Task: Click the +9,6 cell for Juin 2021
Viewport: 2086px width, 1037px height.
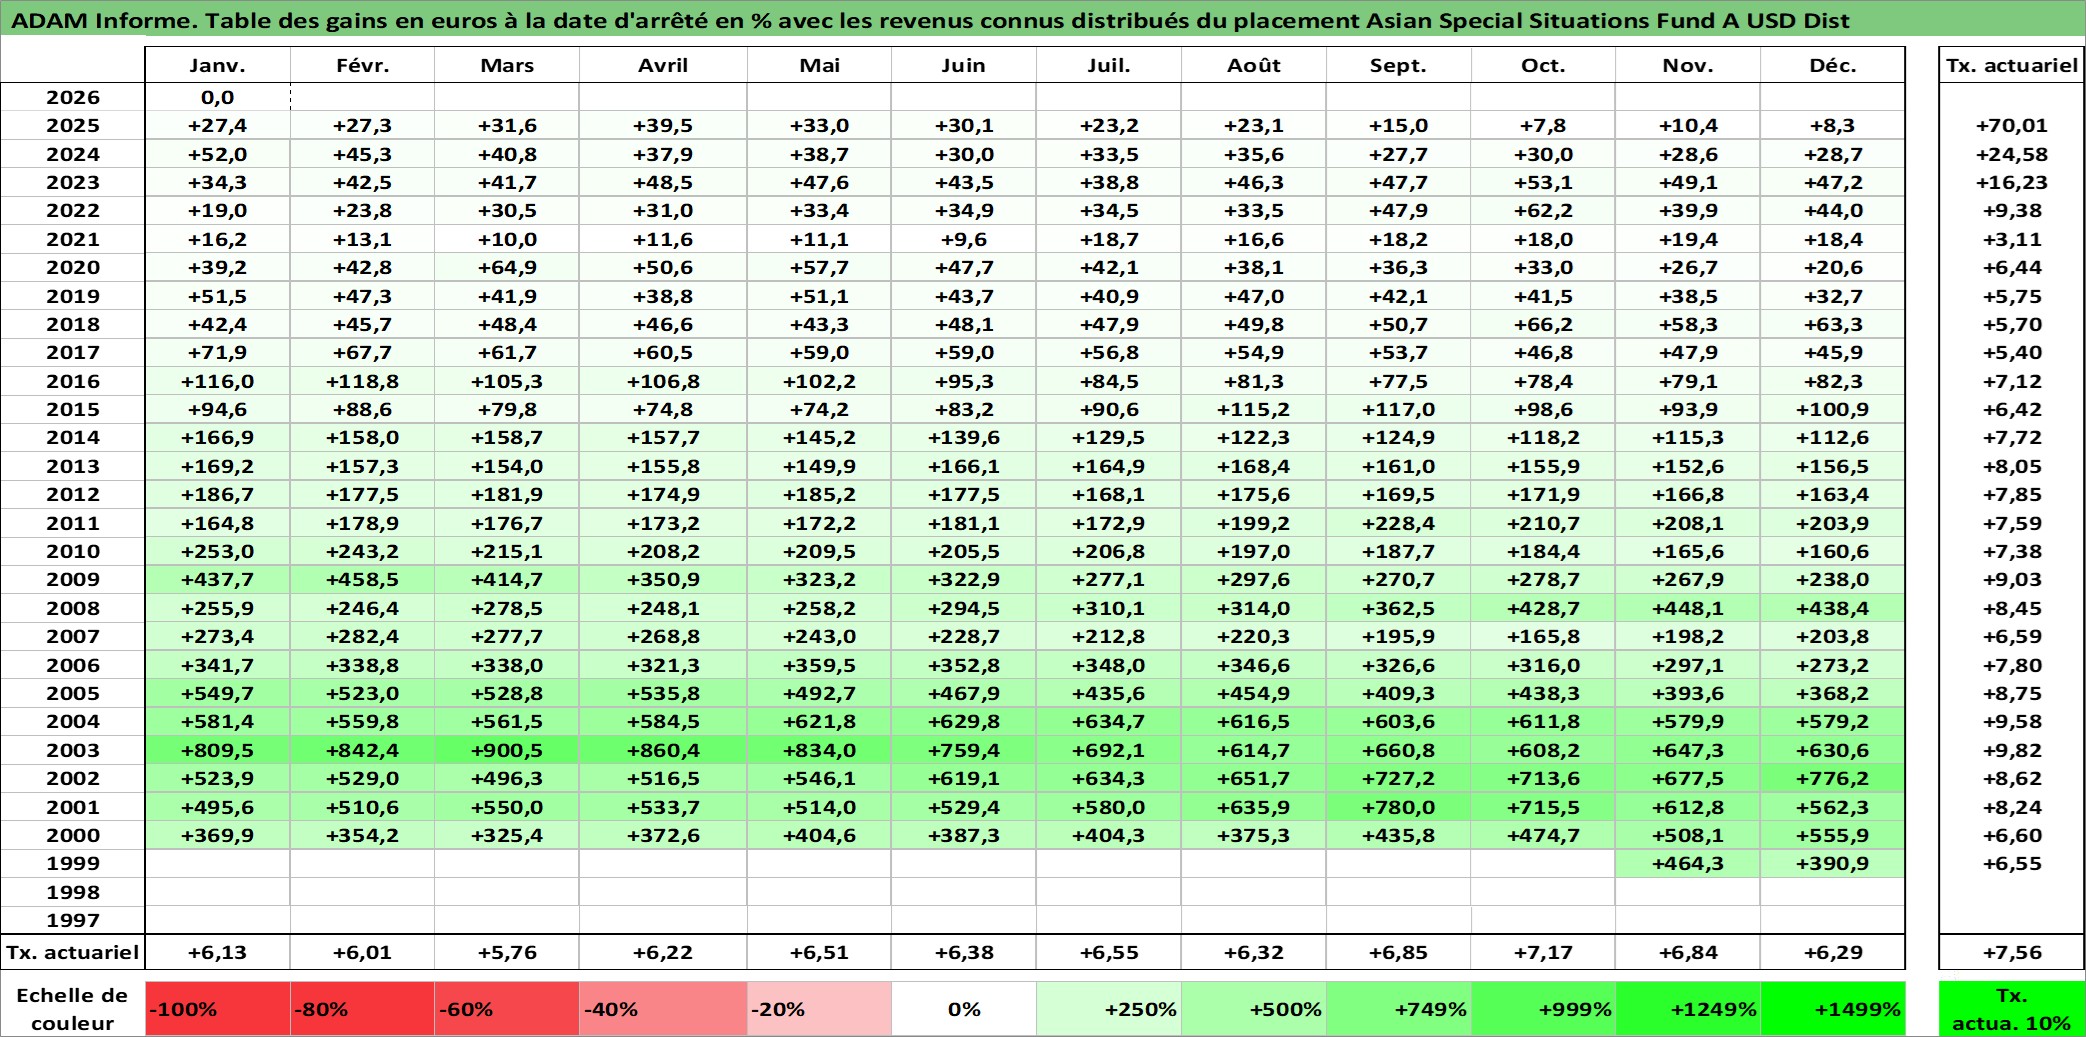Action: click(964, 239)
